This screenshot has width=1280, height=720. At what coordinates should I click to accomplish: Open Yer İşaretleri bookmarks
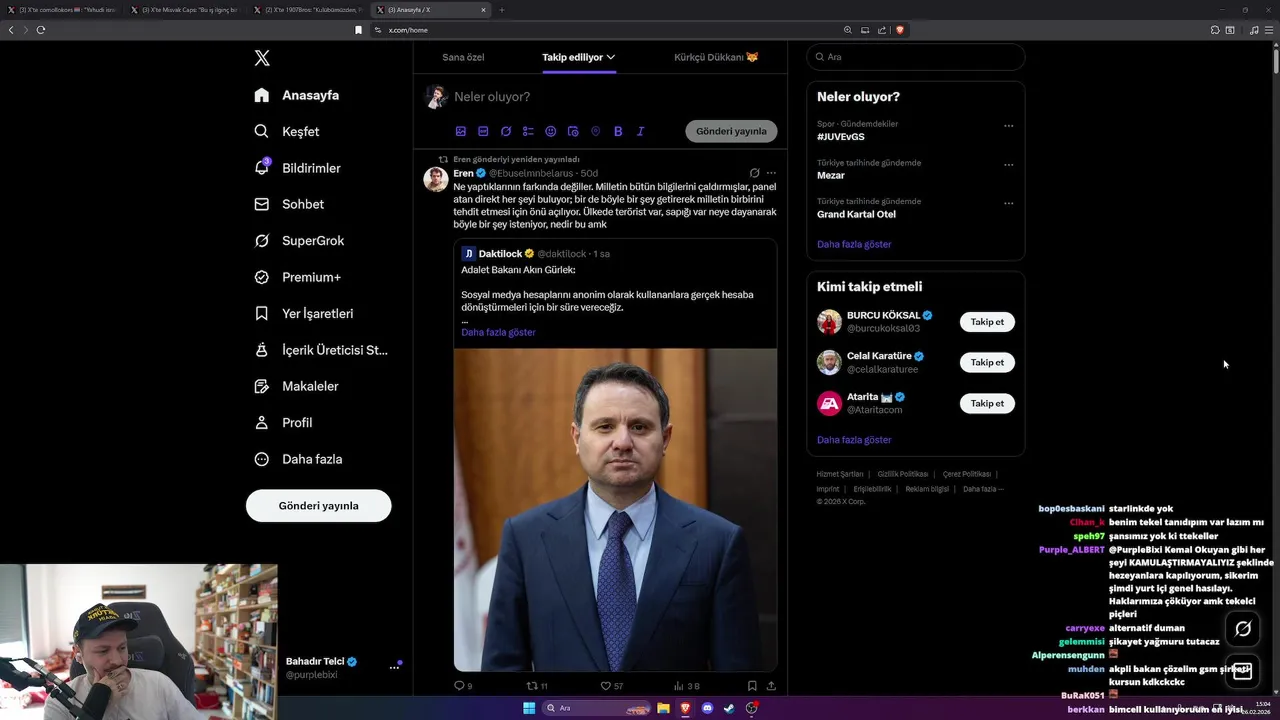point(303,313)
